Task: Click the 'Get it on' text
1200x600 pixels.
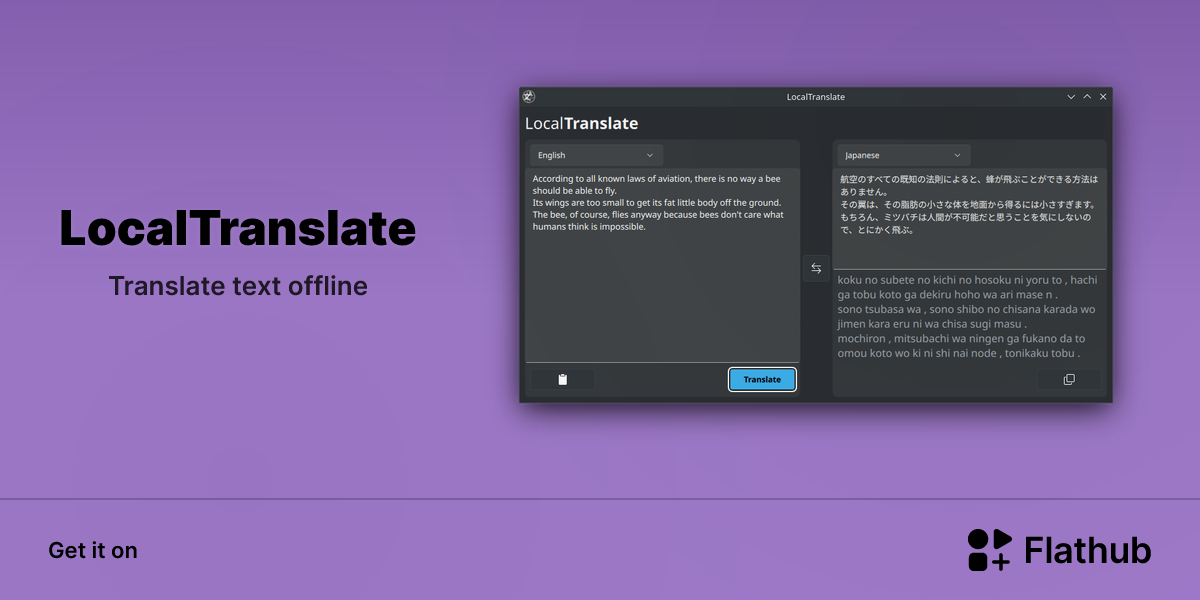Action: click(93, 550)
